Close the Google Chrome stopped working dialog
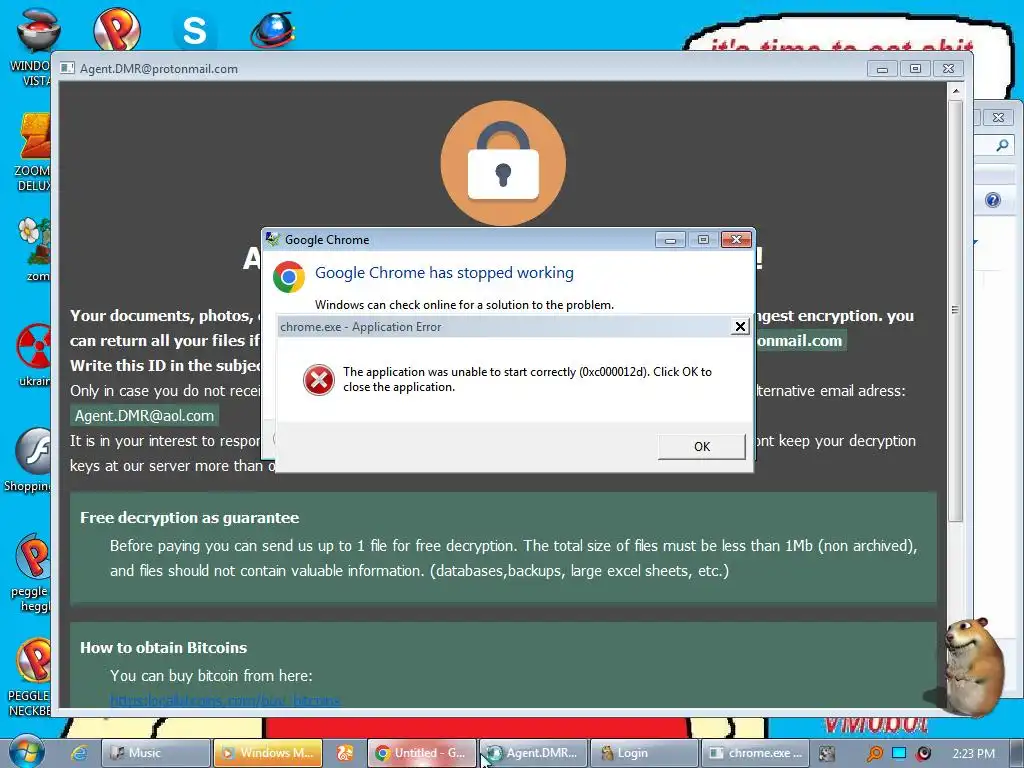1024x768 pixels. coord(736,240)
